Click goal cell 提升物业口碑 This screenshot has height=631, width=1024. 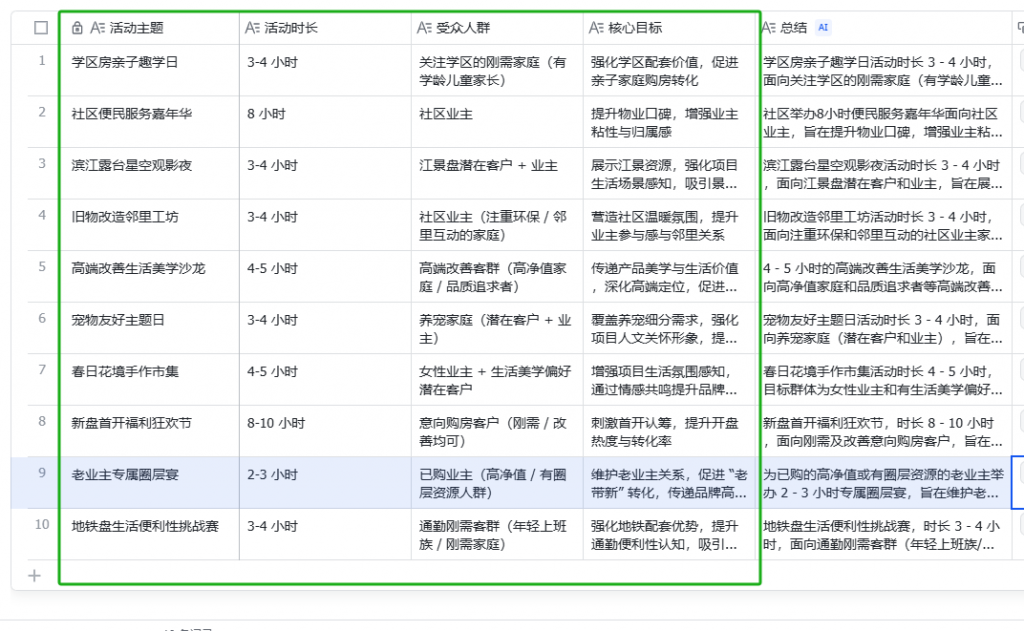pyautogui.click(x=671, y=122)
